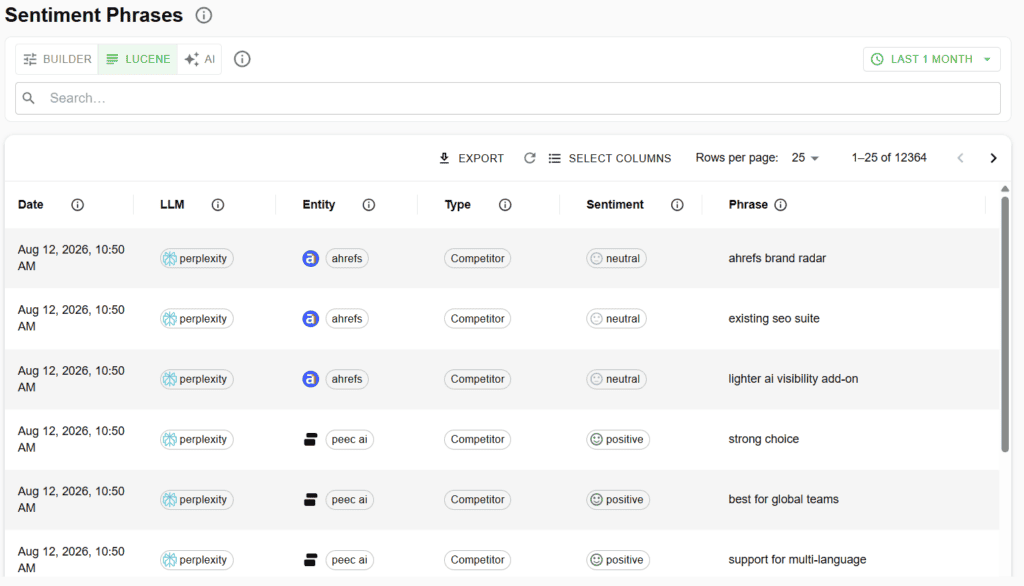Click the Phrase column info icon

pos(780,205)
